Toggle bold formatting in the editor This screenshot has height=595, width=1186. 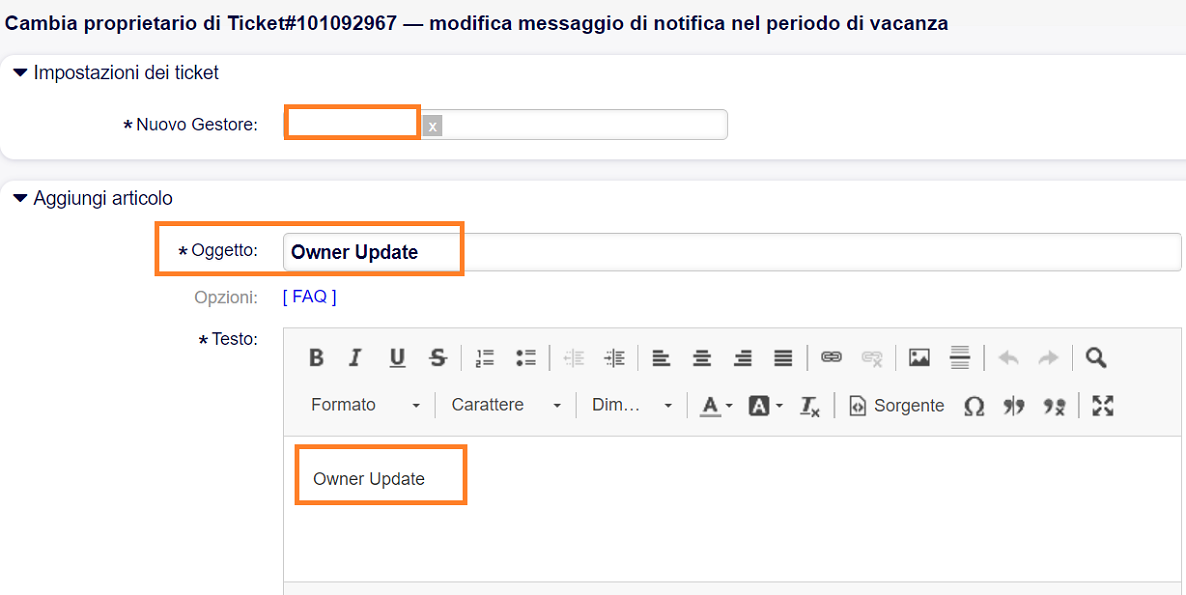click(316, 358)
